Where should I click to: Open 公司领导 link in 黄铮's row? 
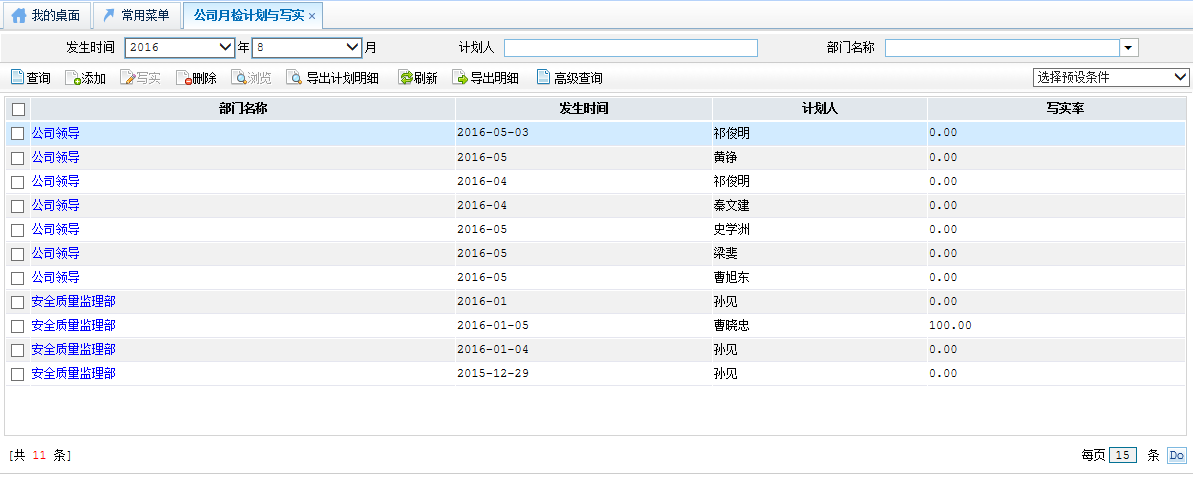click(56, 157)
